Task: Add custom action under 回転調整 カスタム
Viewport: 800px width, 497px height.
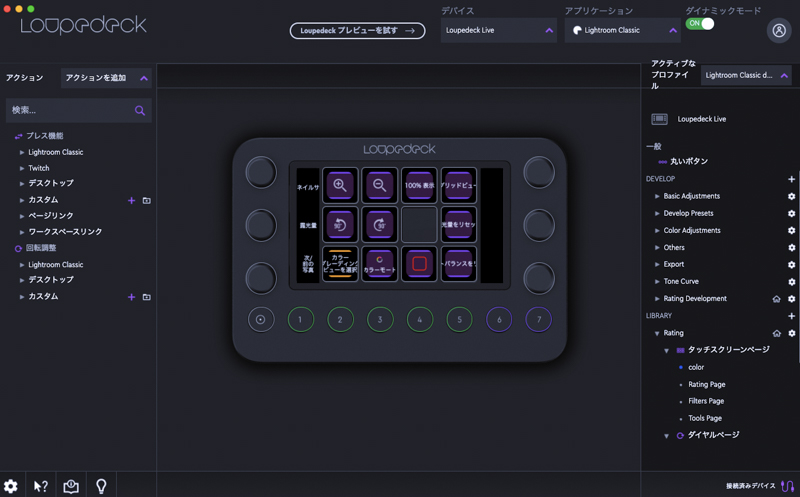Action: (131, 297)
